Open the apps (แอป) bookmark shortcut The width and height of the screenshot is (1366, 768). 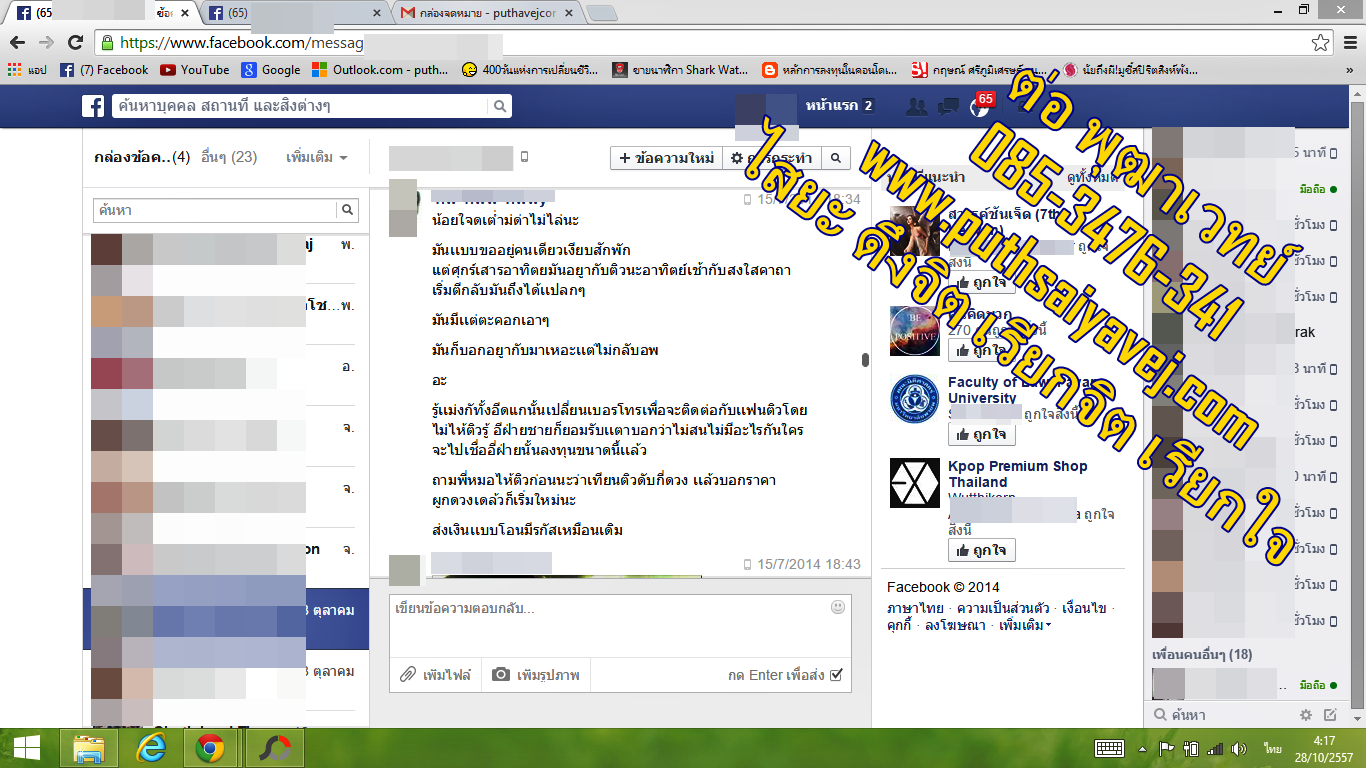[27, 70]
